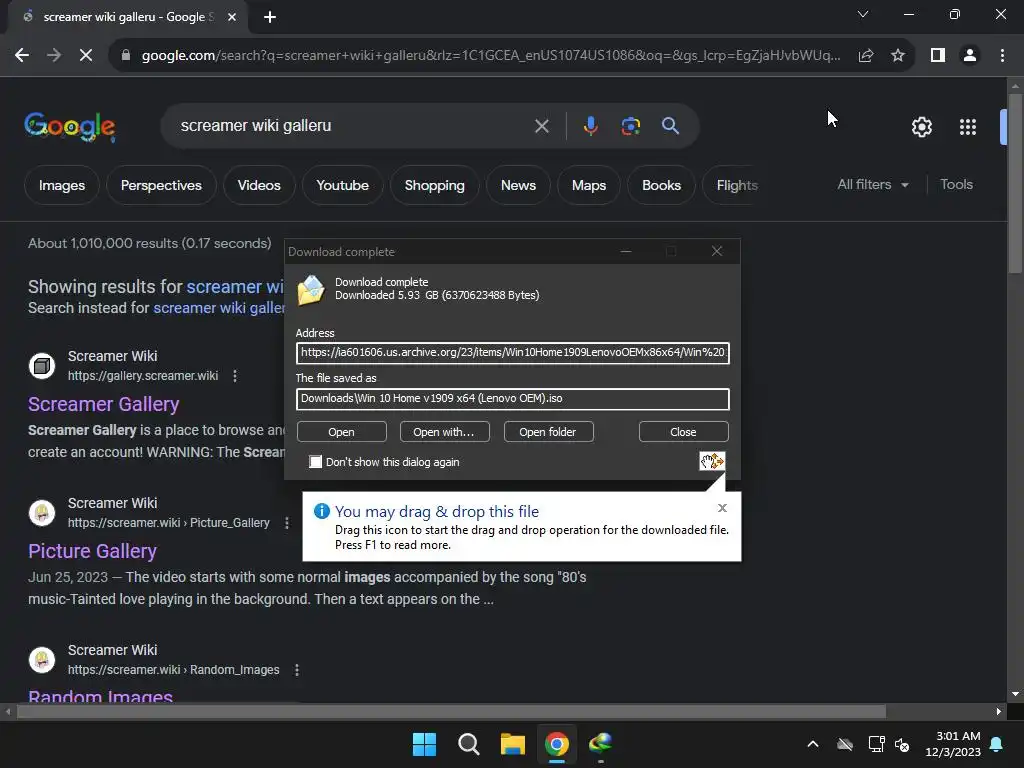The width and height of the screenshot is (1024, 768).
Task: Select the Maps filter tab
Action: coord(589,185)
